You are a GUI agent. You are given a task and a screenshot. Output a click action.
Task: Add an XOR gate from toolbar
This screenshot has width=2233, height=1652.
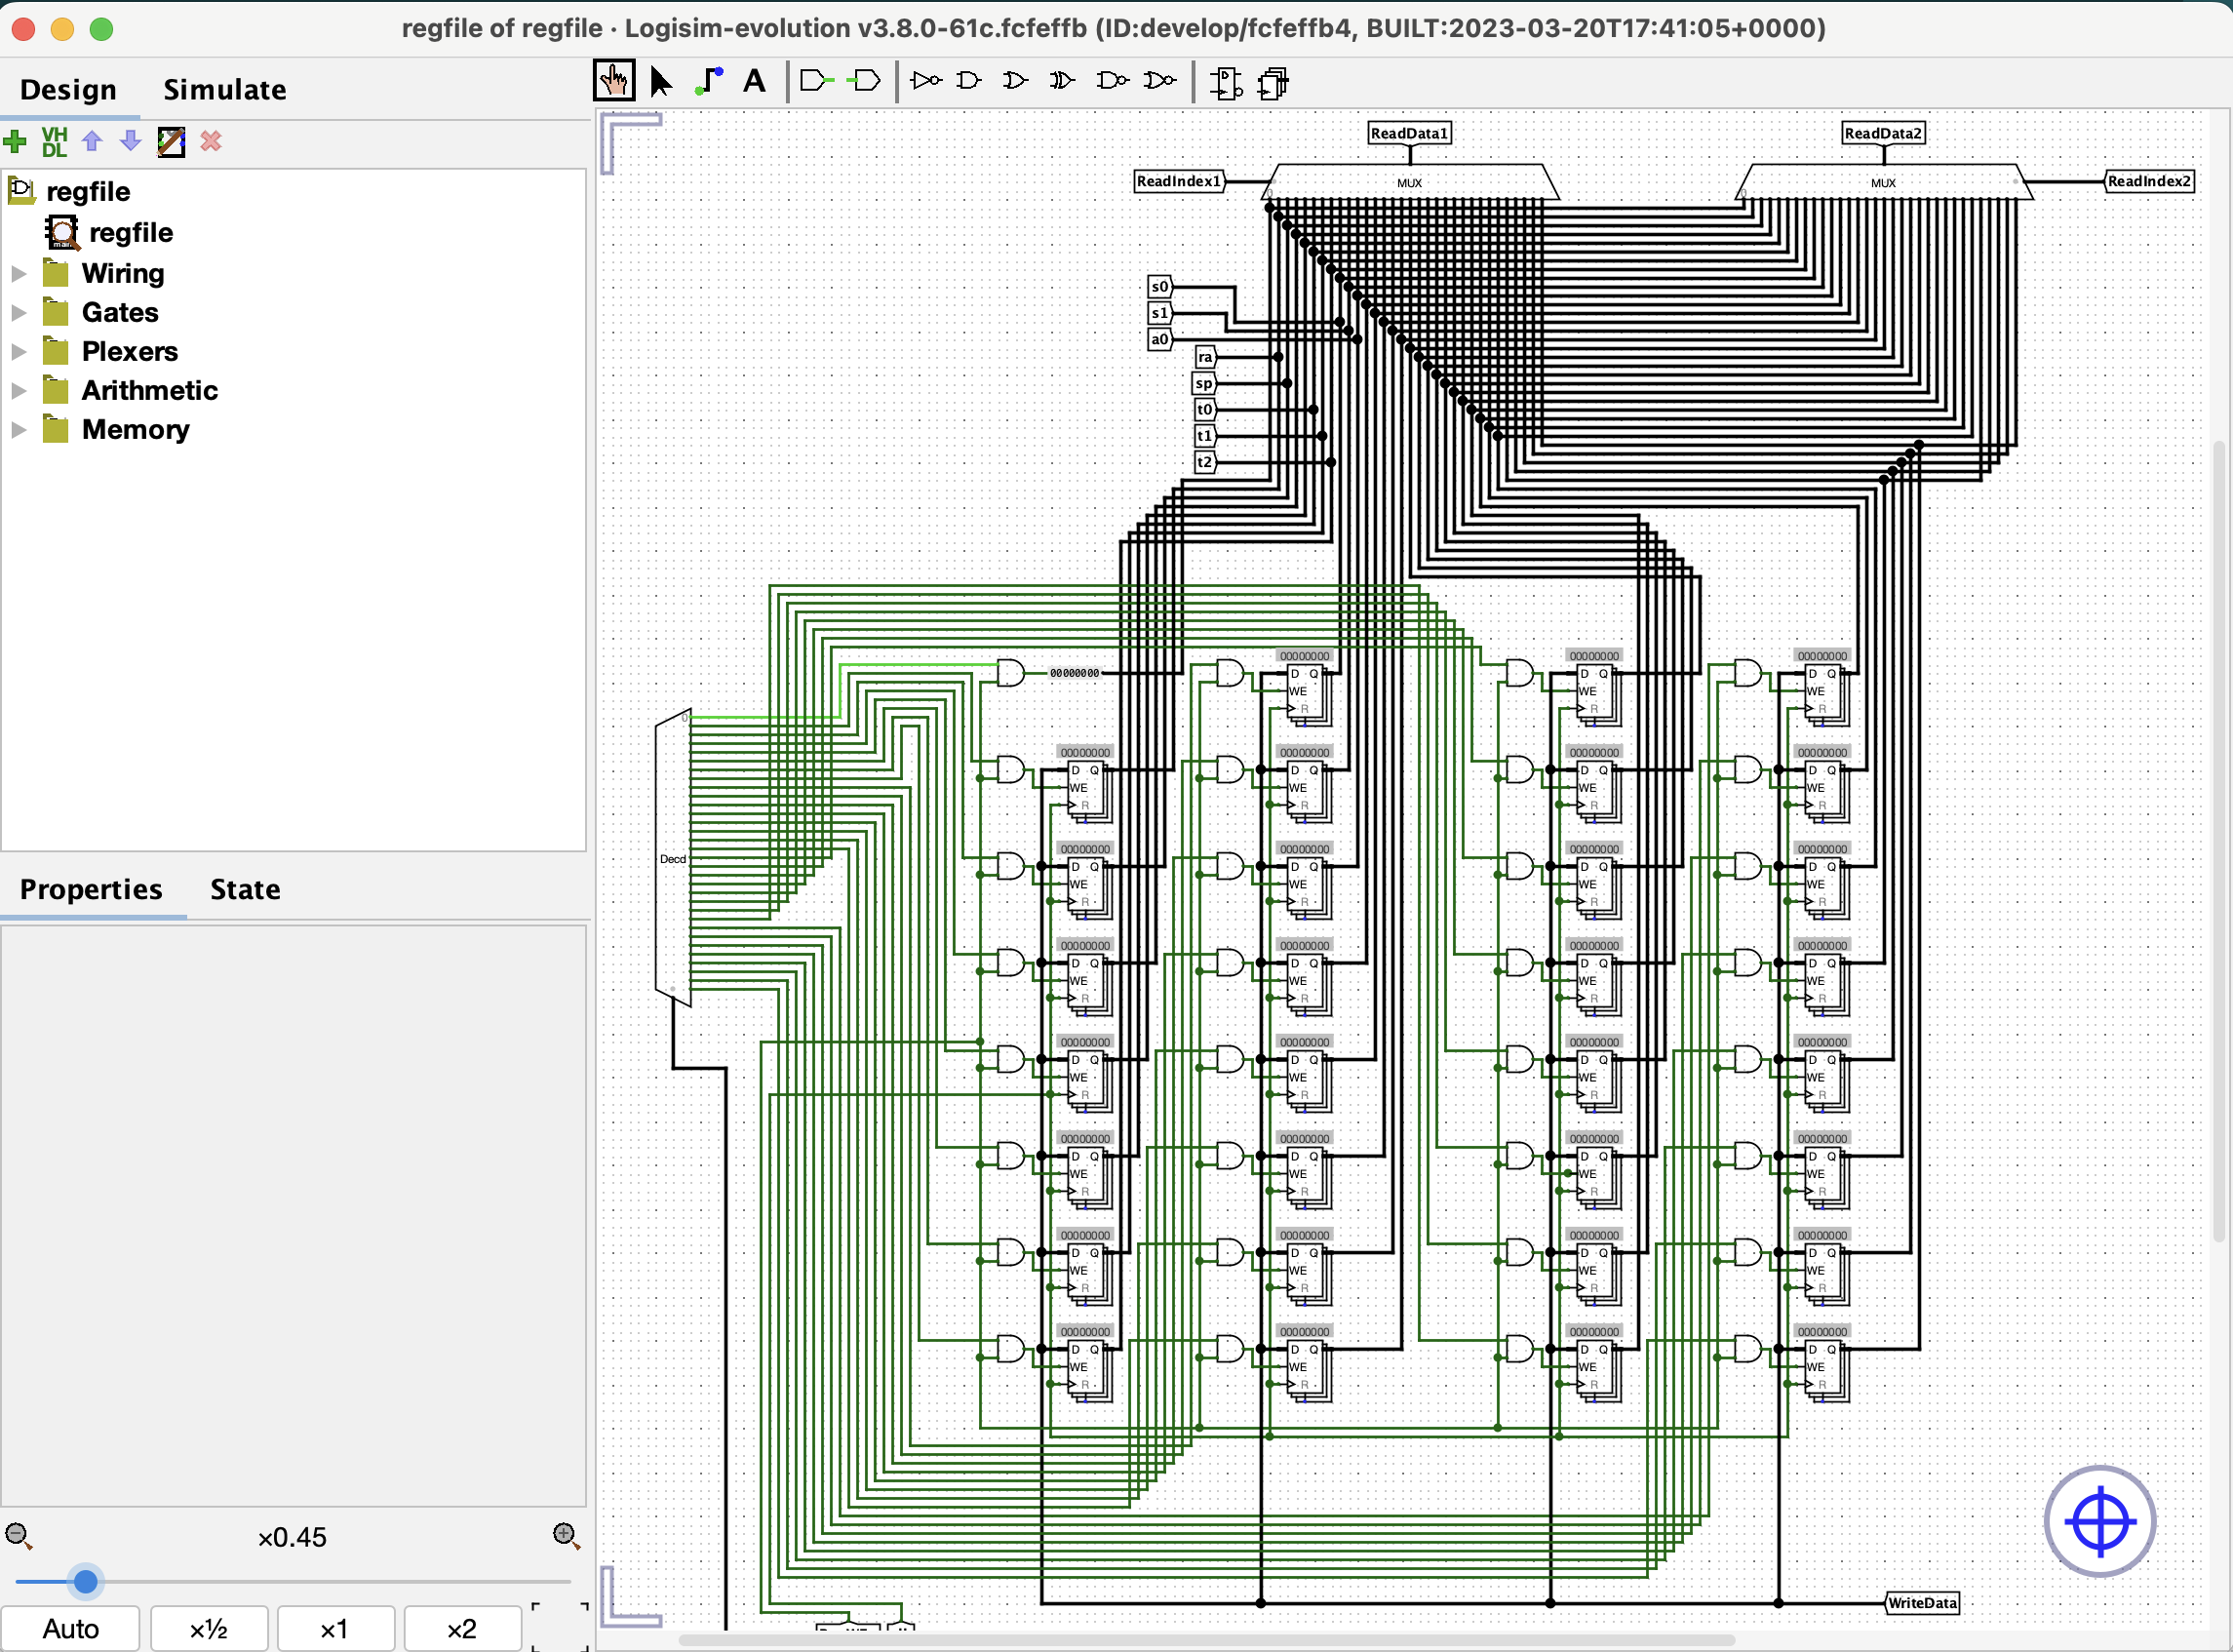coord(1062,80)
